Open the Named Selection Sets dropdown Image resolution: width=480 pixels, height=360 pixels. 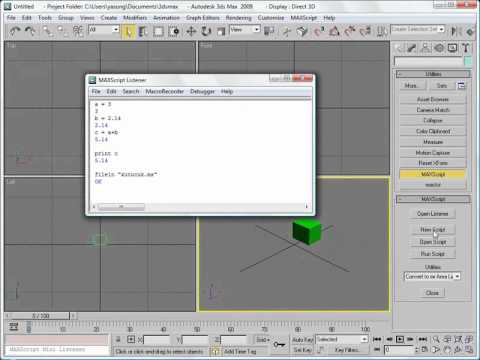(418, 29)
